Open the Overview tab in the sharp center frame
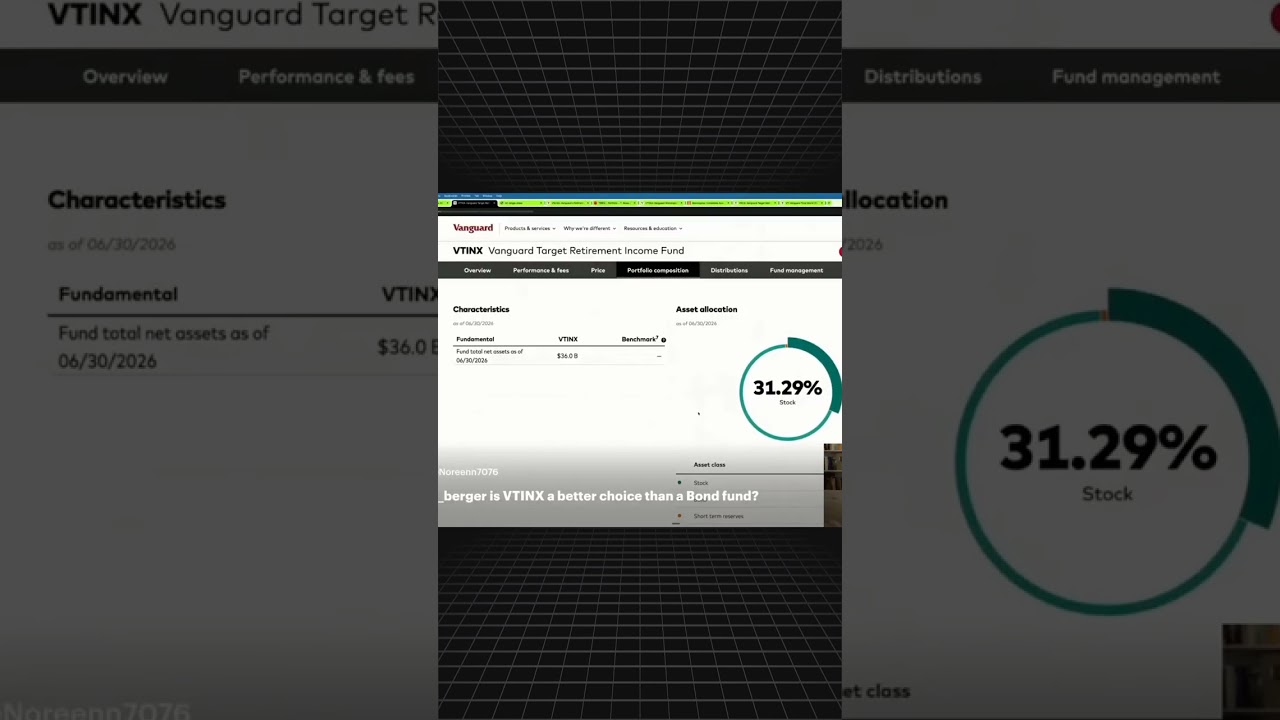The image size is (1280, 720). click(477, 270)
